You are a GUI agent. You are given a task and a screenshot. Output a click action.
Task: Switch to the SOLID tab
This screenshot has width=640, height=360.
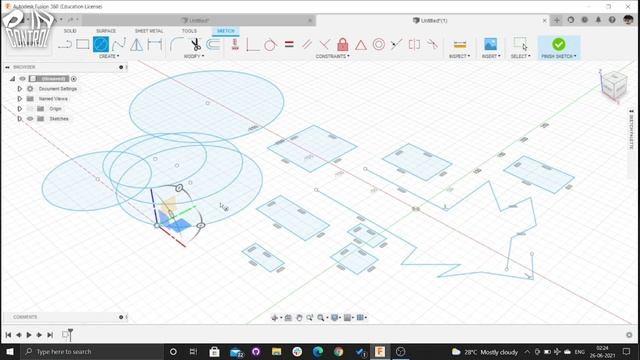coord(70,31)
